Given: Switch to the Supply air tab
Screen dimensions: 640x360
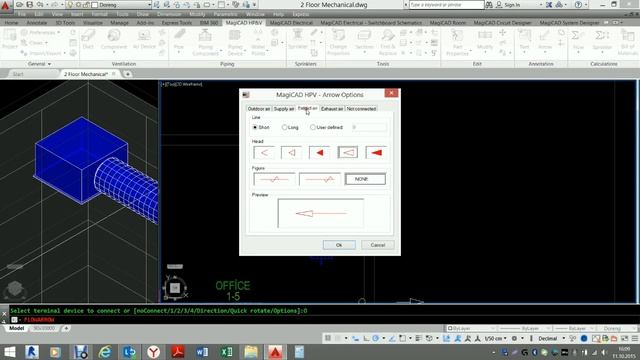Looking at the screenshot, I should 284,109.
